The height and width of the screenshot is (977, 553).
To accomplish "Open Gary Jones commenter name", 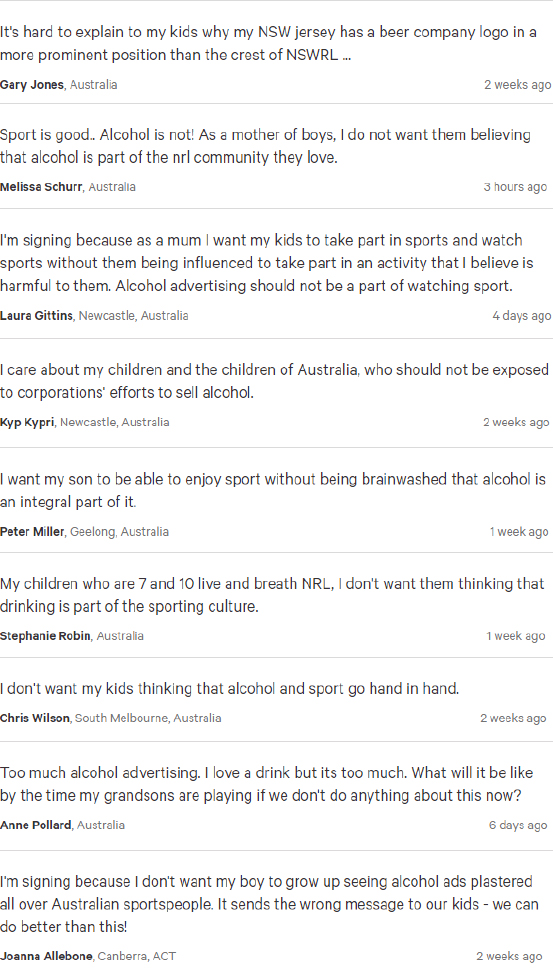I will tap(32, 85).
